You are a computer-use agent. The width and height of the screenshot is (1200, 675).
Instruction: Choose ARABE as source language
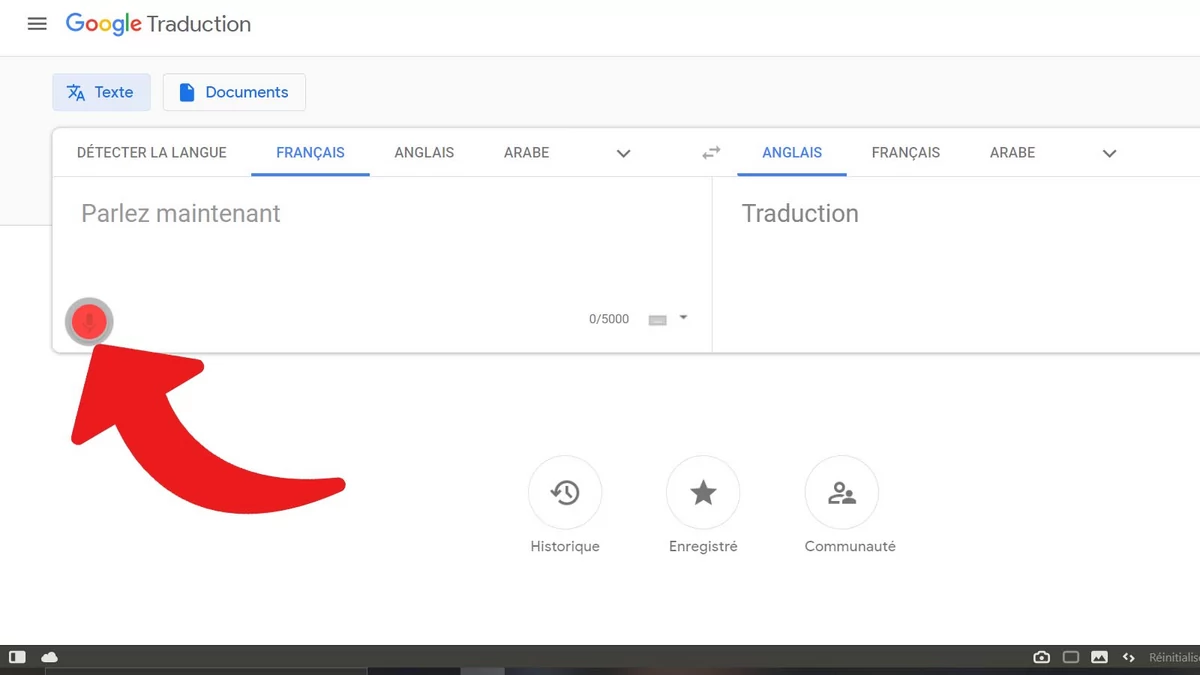526,153
